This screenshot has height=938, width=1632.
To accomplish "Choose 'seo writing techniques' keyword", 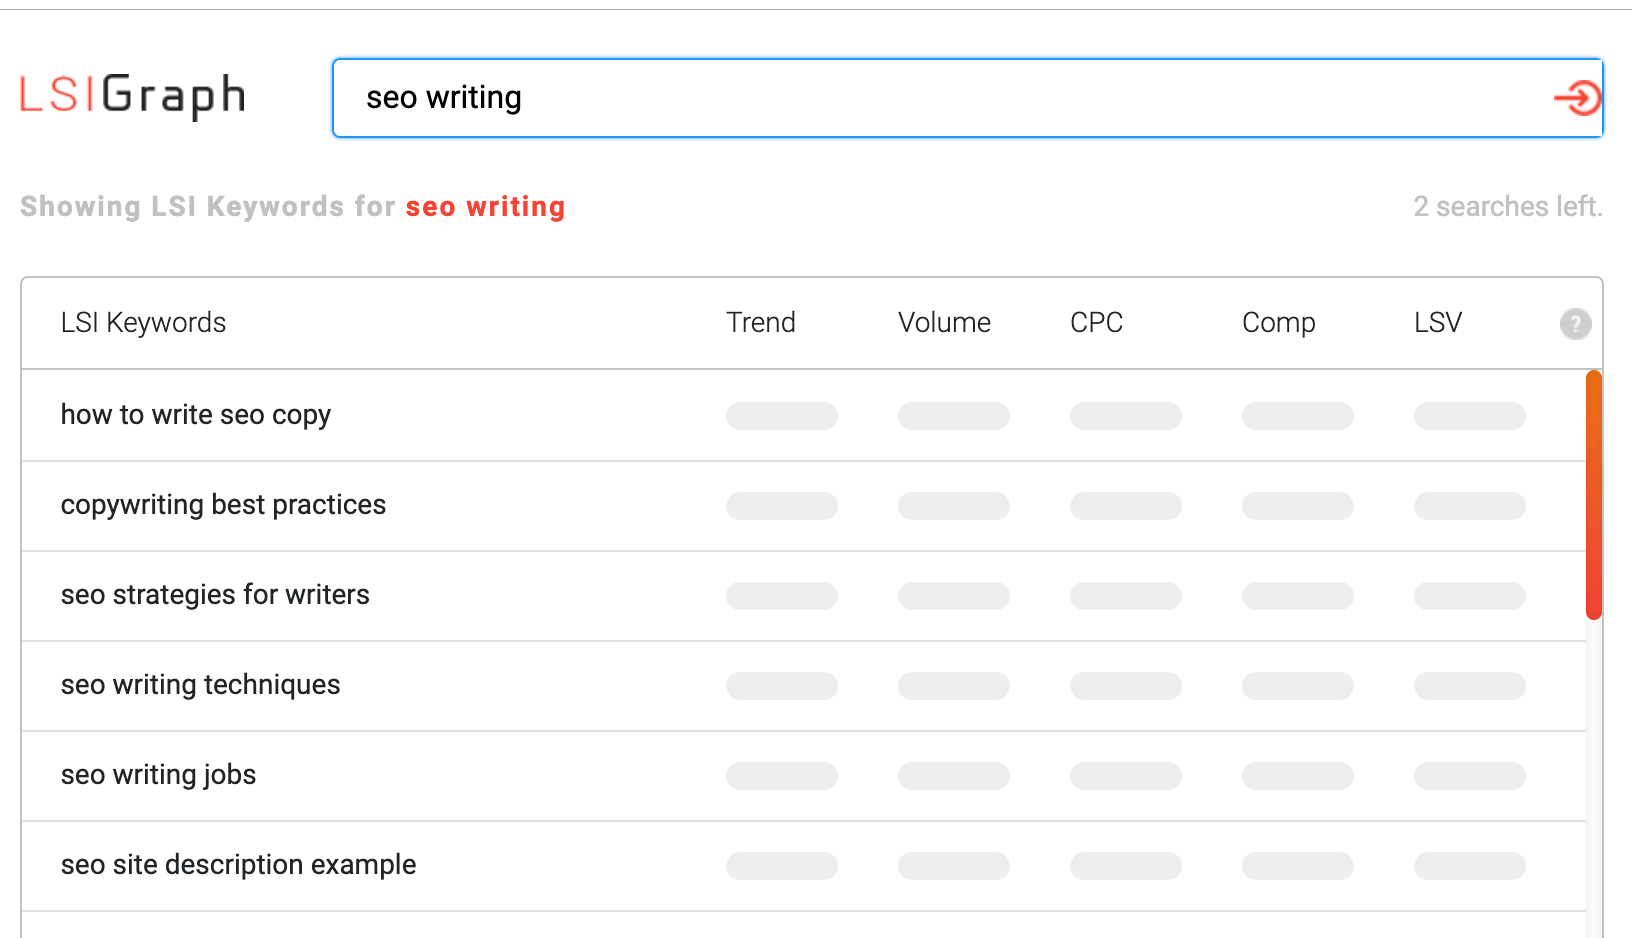I will 200,685.
